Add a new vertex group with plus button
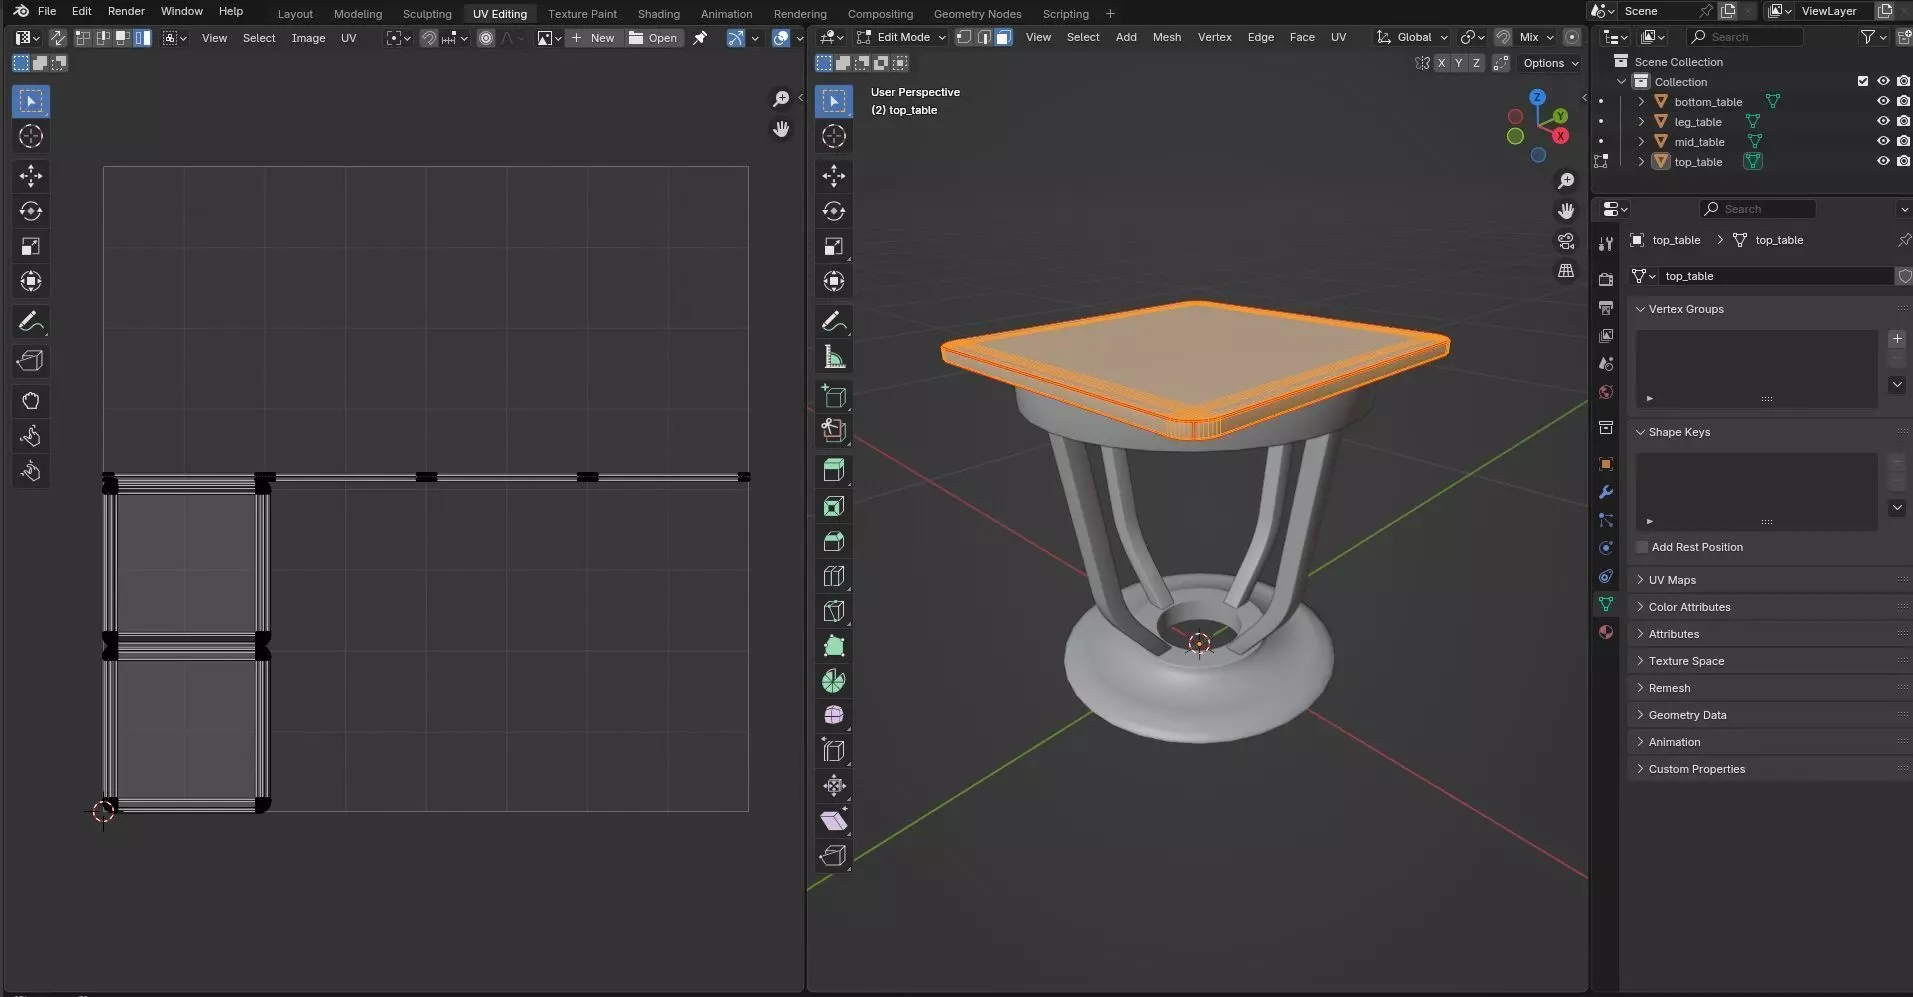This screenshot has height=997, width=1913. tap(1897, 339)
